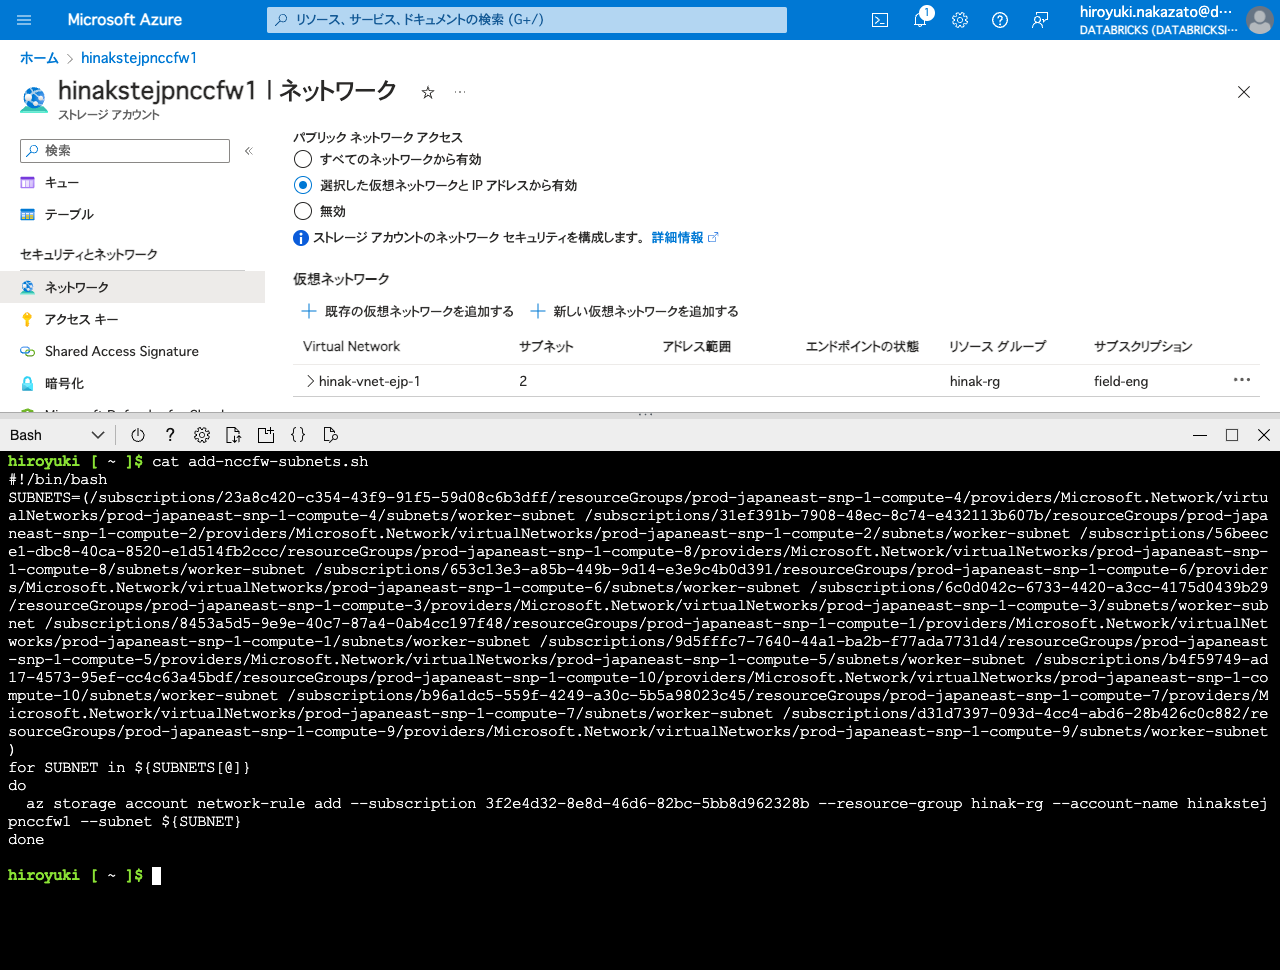The width and height of the screenshot is (1280, 970).
Task: Sort by サブネット column header
Action: pyautogui.click(x=546, y=347)
